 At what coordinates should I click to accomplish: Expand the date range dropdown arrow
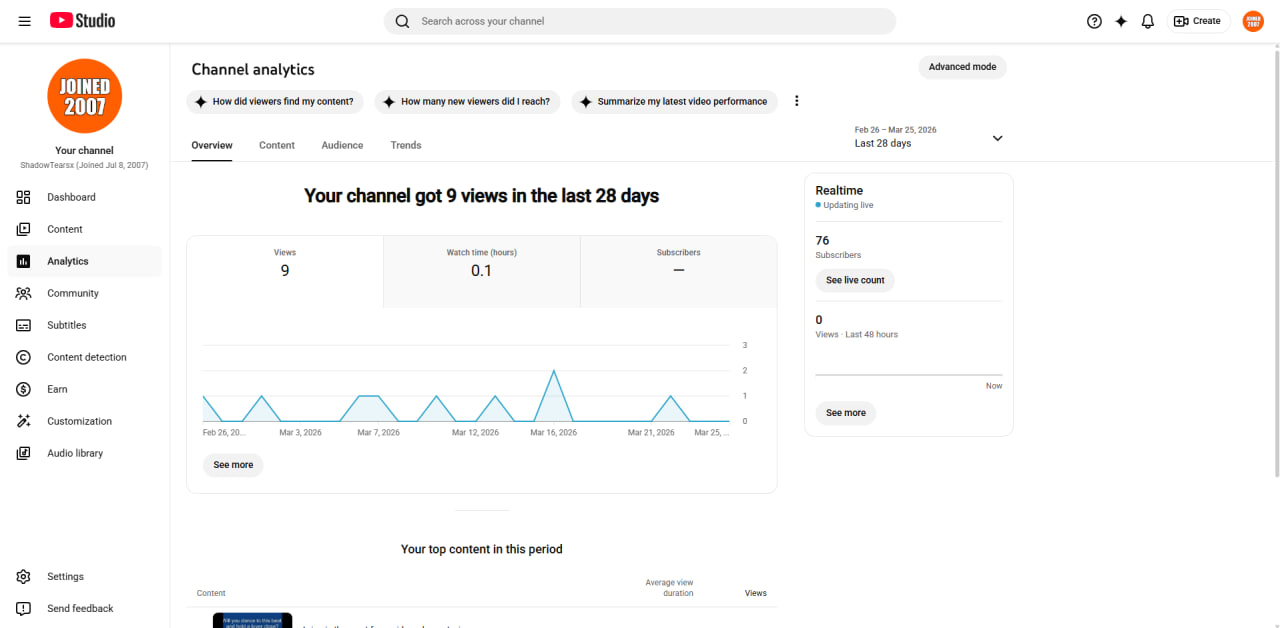coord(997,138)
